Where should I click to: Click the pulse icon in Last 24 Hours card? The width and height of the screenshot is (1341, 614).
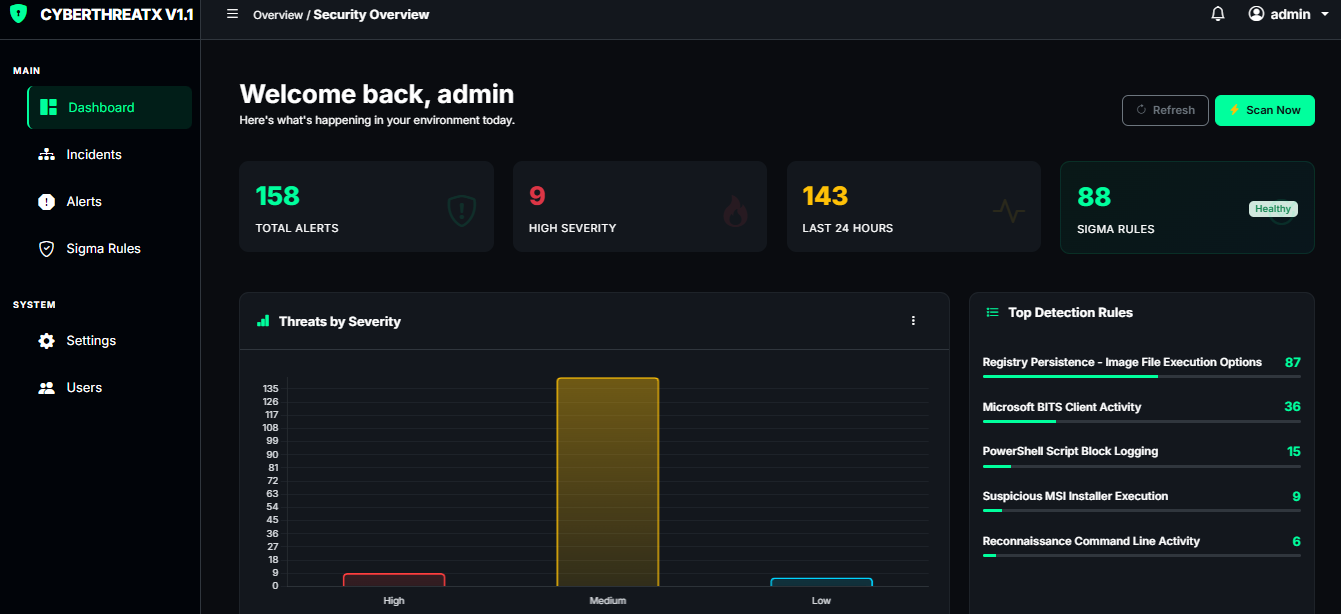[x=1009, y=211]
